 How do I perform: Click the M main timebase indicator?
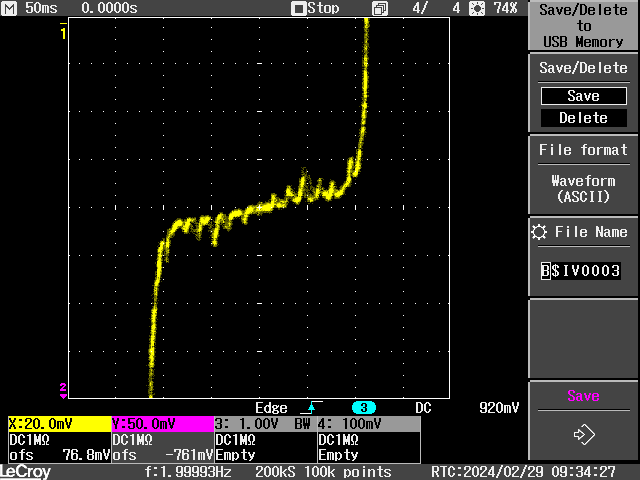click(9, 8)
